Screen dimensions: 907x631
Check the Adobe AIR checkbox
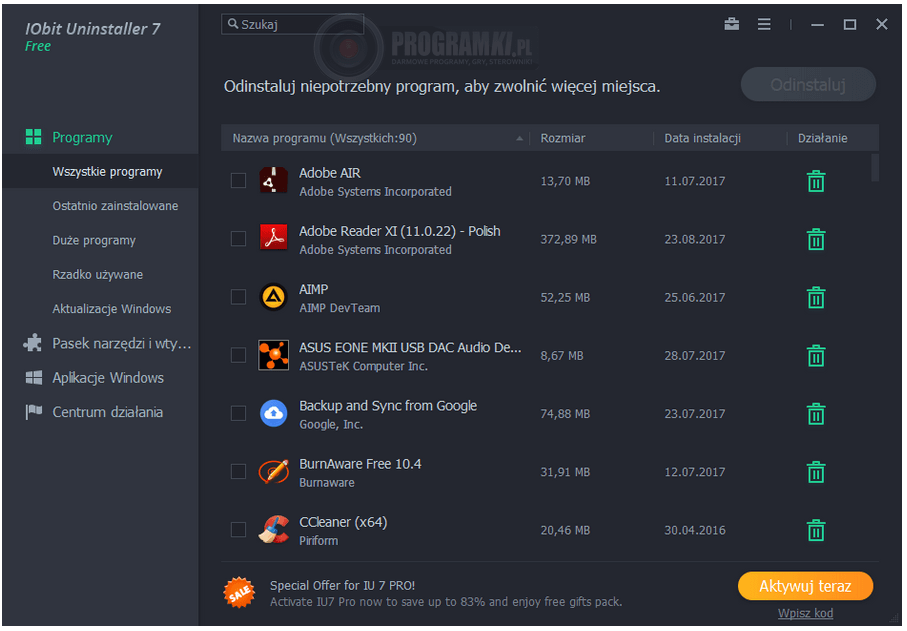point(238,180)
